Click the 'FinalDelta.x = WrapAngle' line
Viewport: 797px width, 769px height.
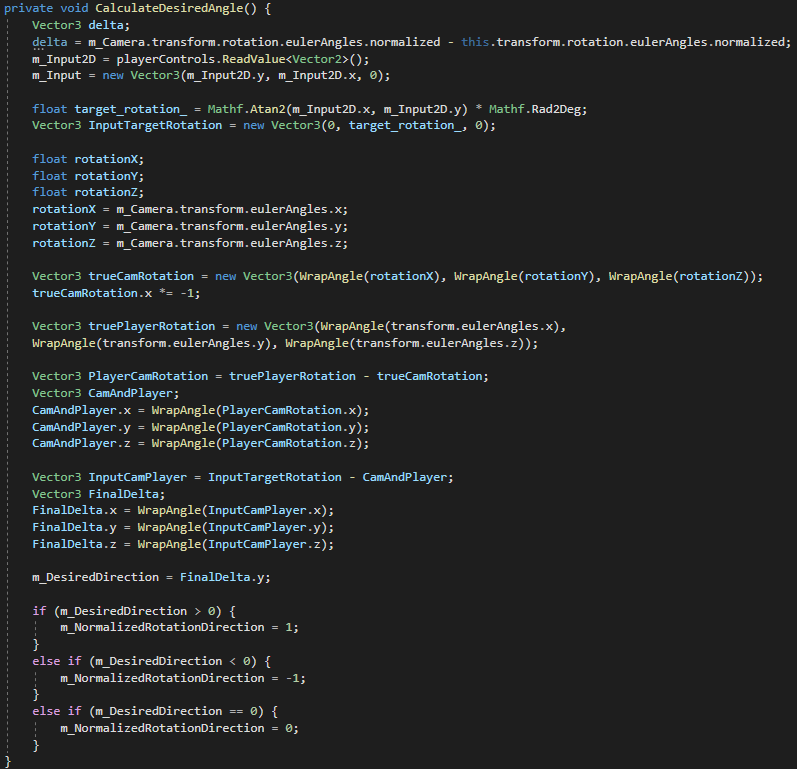[x=183, y=511]
